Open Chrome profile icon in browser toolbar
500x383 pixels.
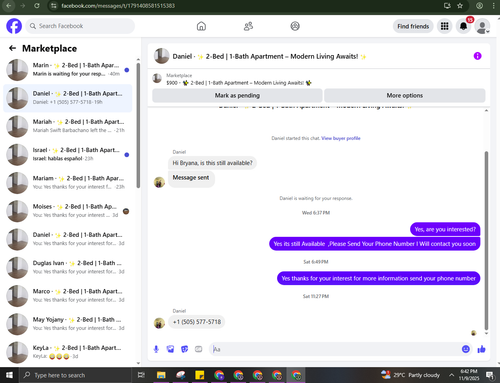pyautogui.click(x=479, y=6)
